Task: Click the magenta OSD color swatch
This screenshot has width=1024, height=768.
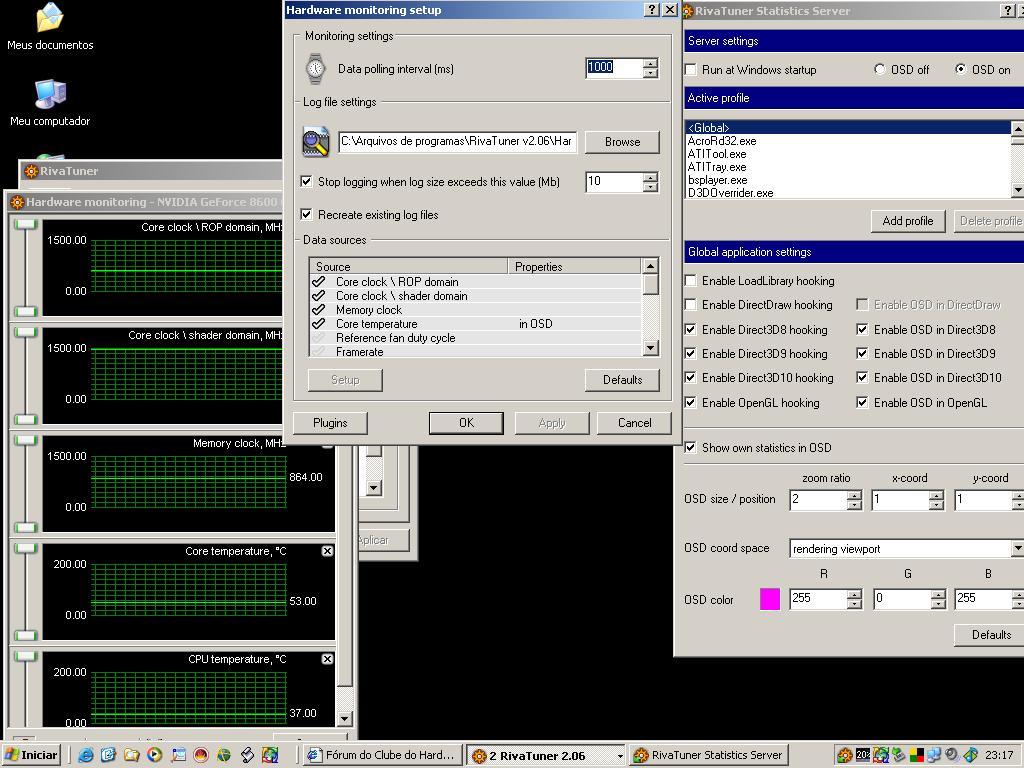Action: tap(770, 599)
